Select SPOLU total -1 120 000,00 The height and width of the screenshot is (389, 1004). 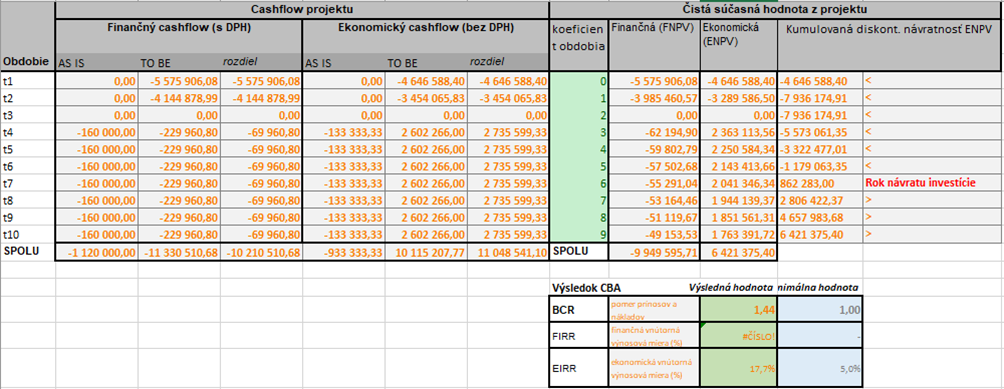pyautogui.click(x=97, y=252)
